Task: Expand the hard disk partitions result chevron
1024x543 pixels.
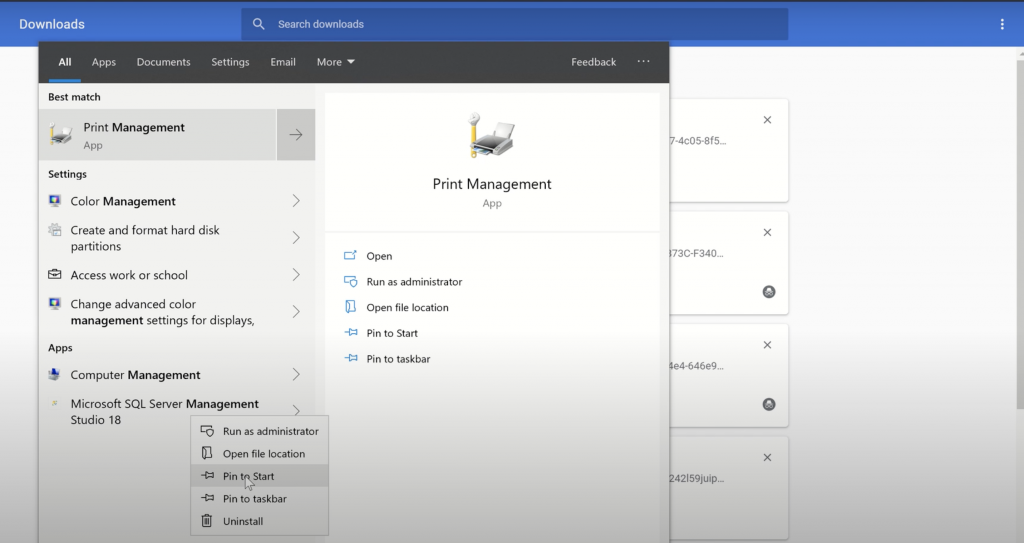Action: [296, 238]
